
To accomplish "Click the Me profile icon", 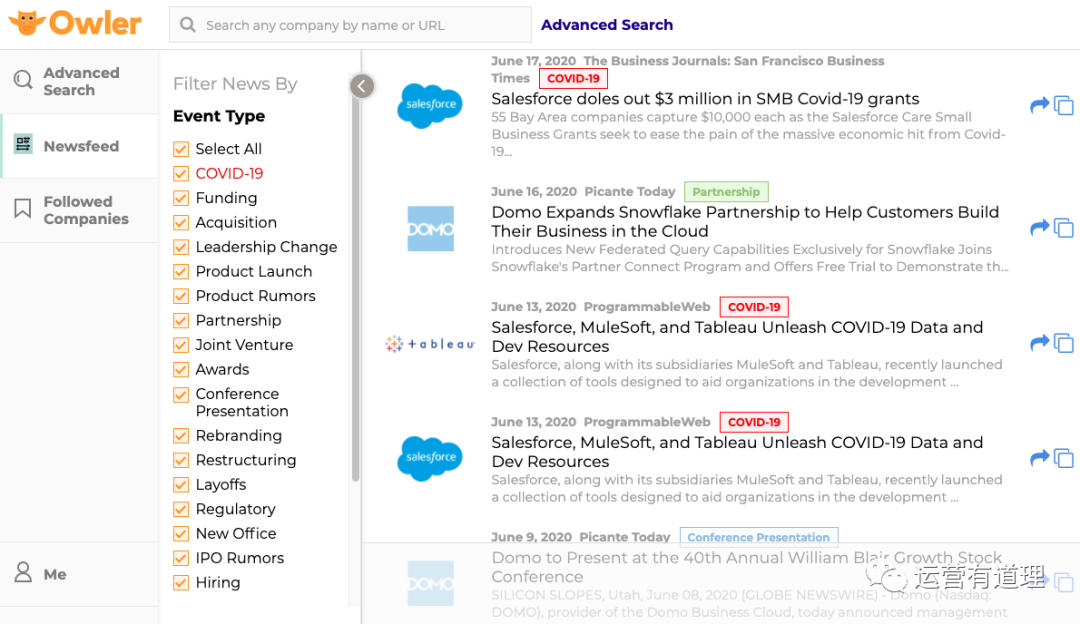I will point(23,572).
